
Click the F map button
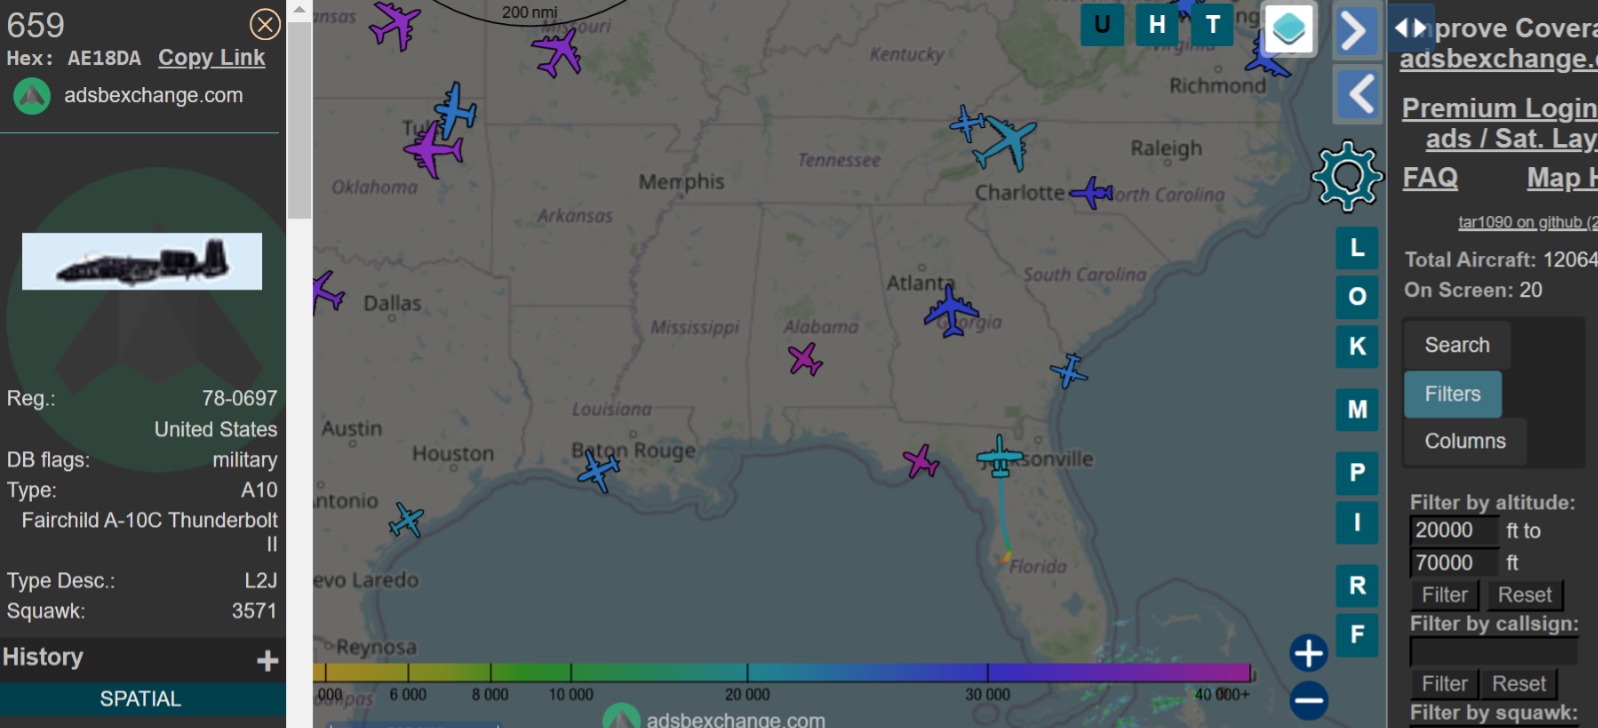click(1357, 634)
